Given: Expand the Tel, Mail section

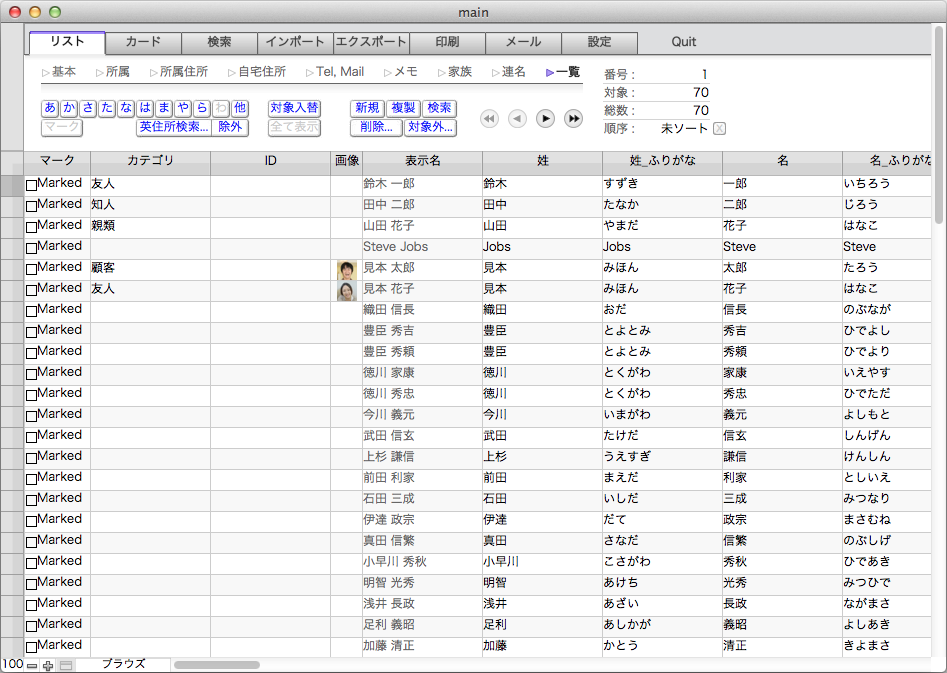Looking at the screenshot, I should tap(310, 72).
